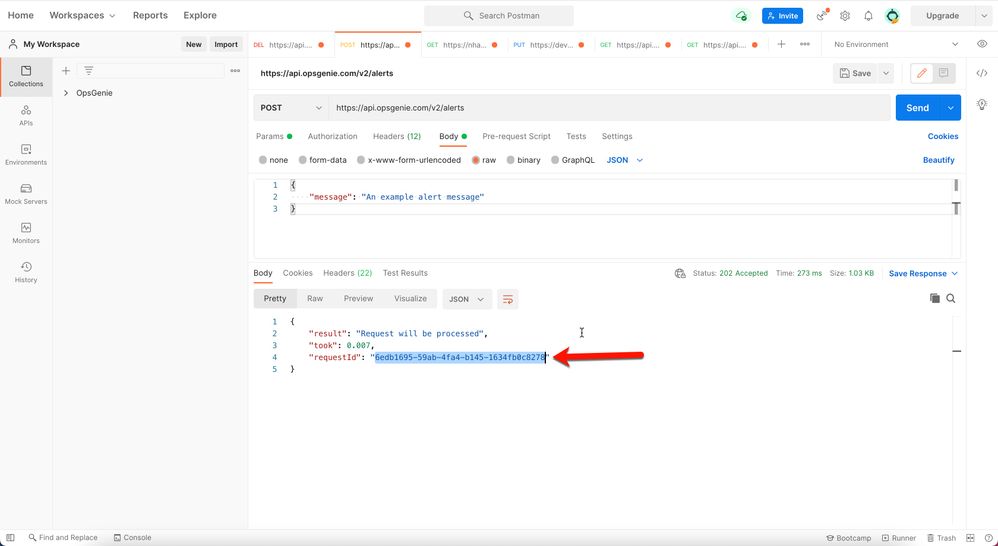The height and width of the screenshot is (546, 998).
Task: Search the response with magnifier icon
Action: click(950, 298)
